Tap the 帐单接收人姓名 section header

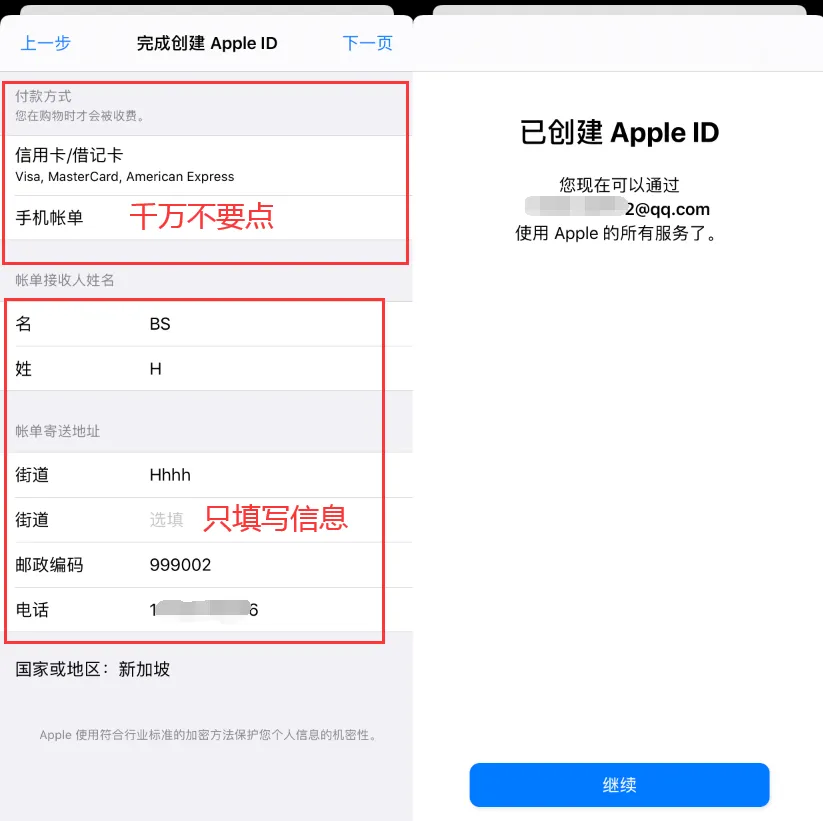click(x=65, y=280)
